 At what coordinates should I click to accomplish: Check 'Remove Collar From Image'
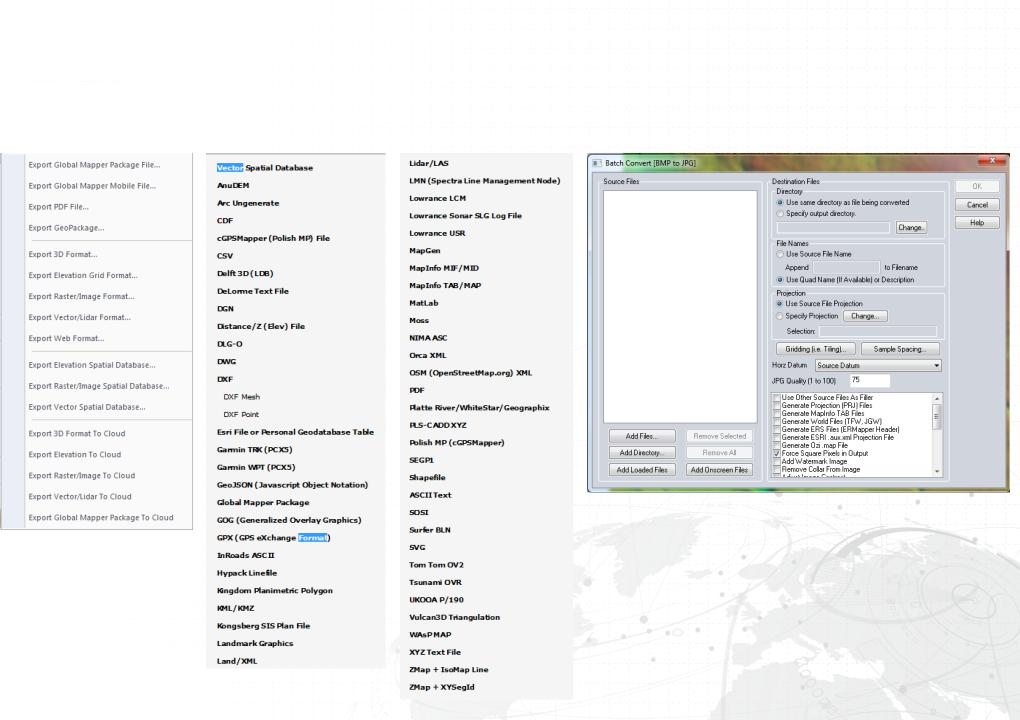pyautogui.click(x=777, y=469)
